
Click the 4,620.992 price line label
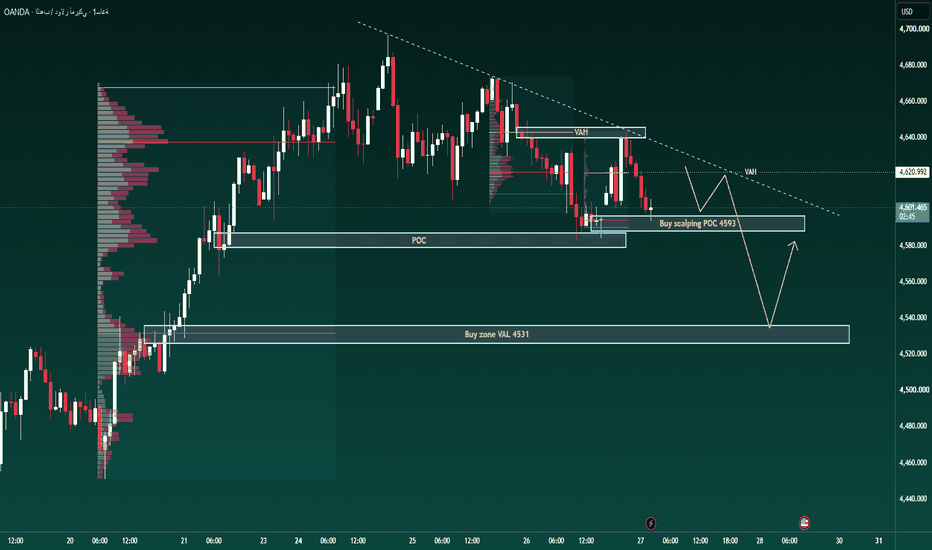click(912, 172)
